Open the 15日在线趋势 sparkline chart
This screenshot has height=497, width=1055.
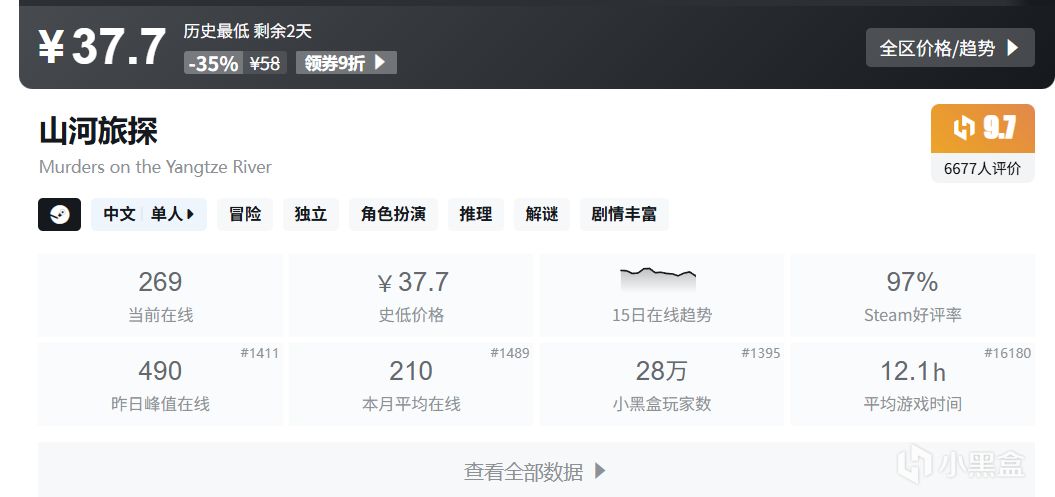click(x=662, y=295)
